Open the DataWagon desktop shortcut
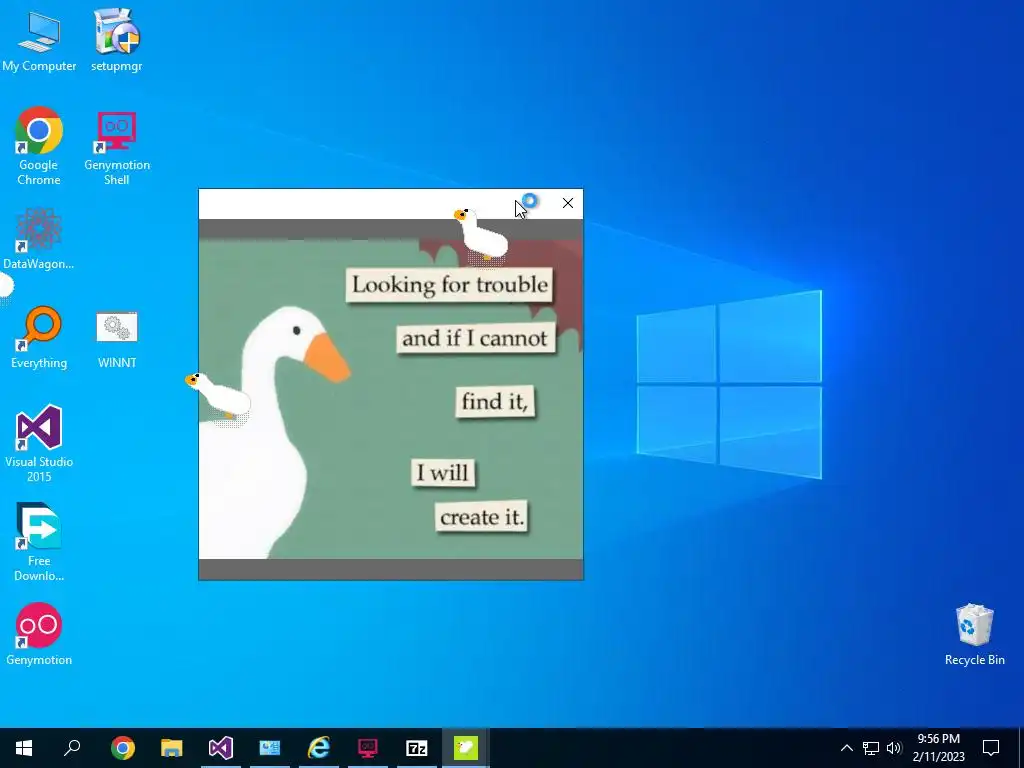 click(39, 238)
